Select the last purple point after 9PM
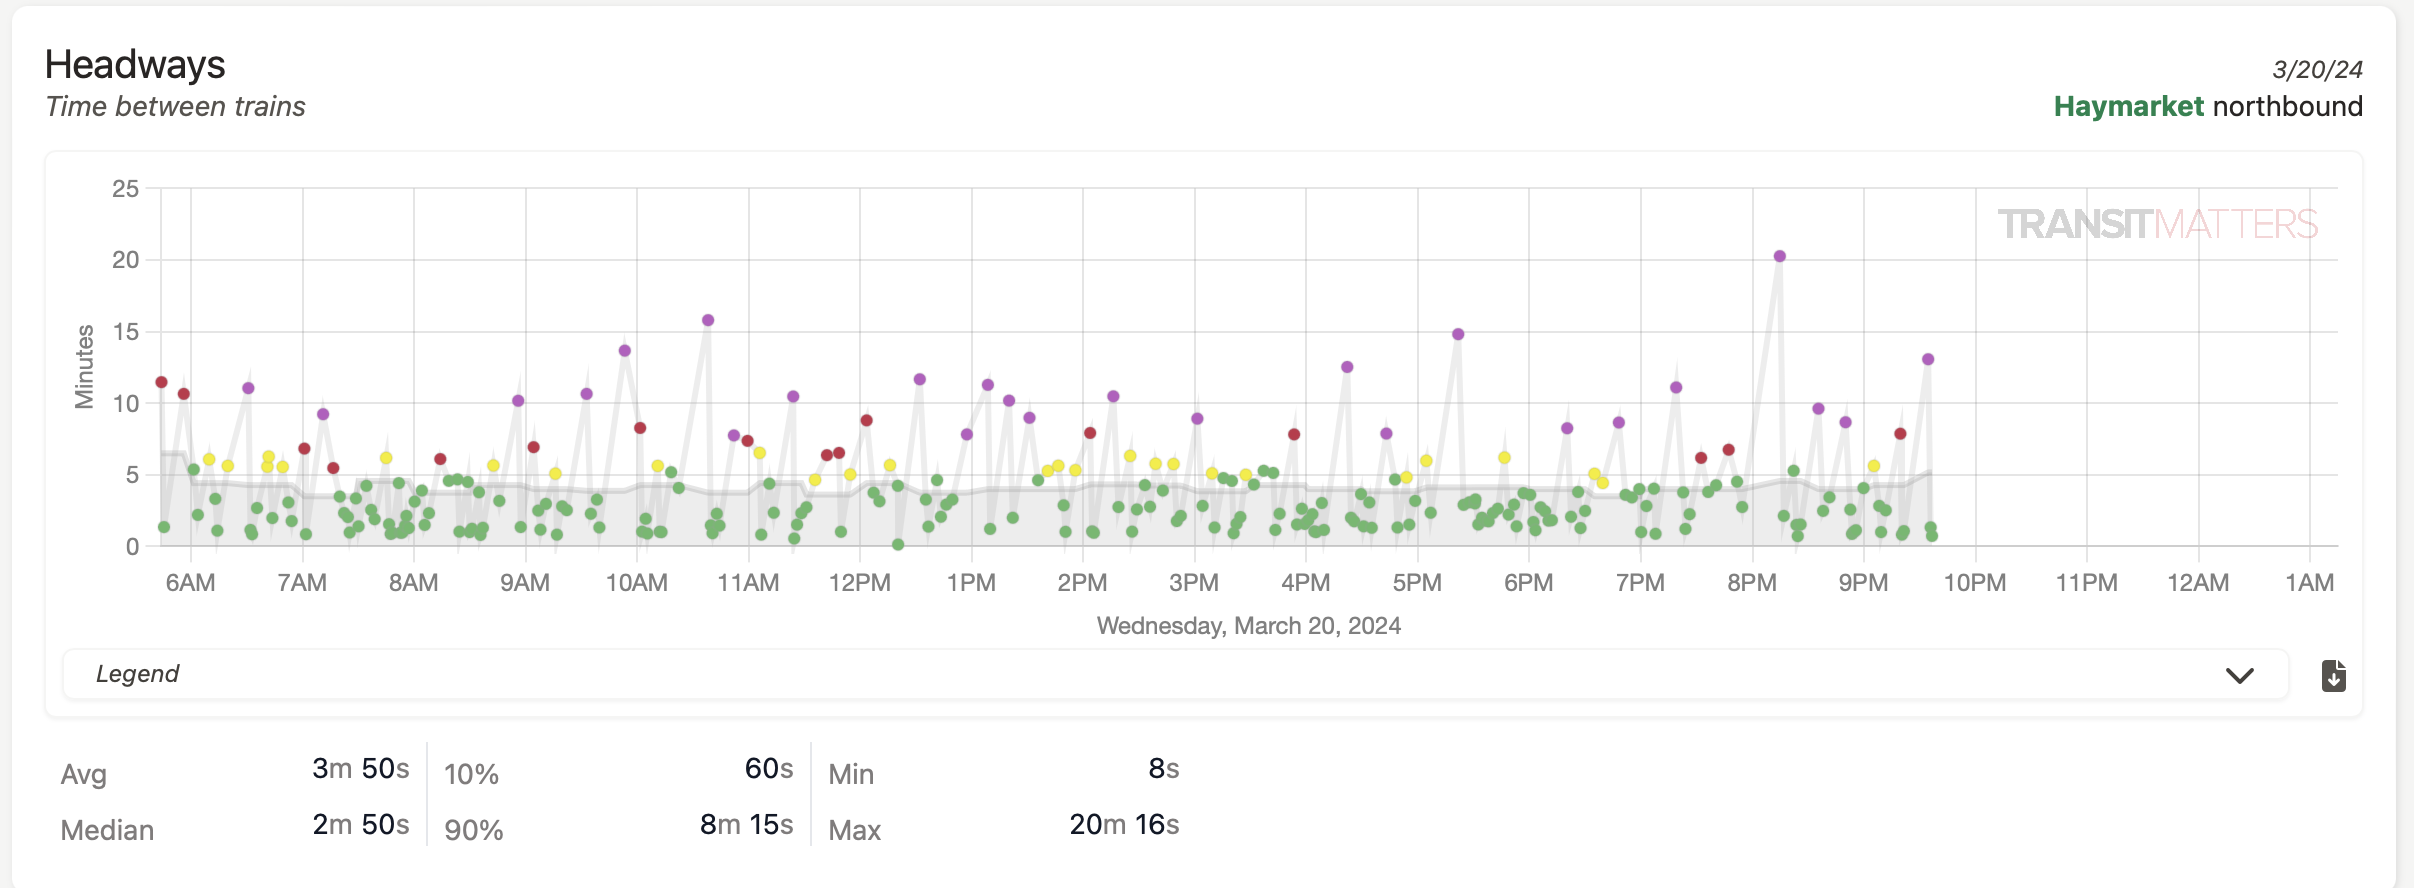 pyautogui.click(x=1928, y=360)
